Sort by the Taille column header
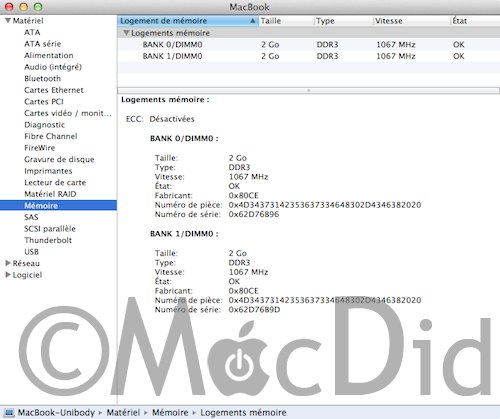 [x=286, y=21]
